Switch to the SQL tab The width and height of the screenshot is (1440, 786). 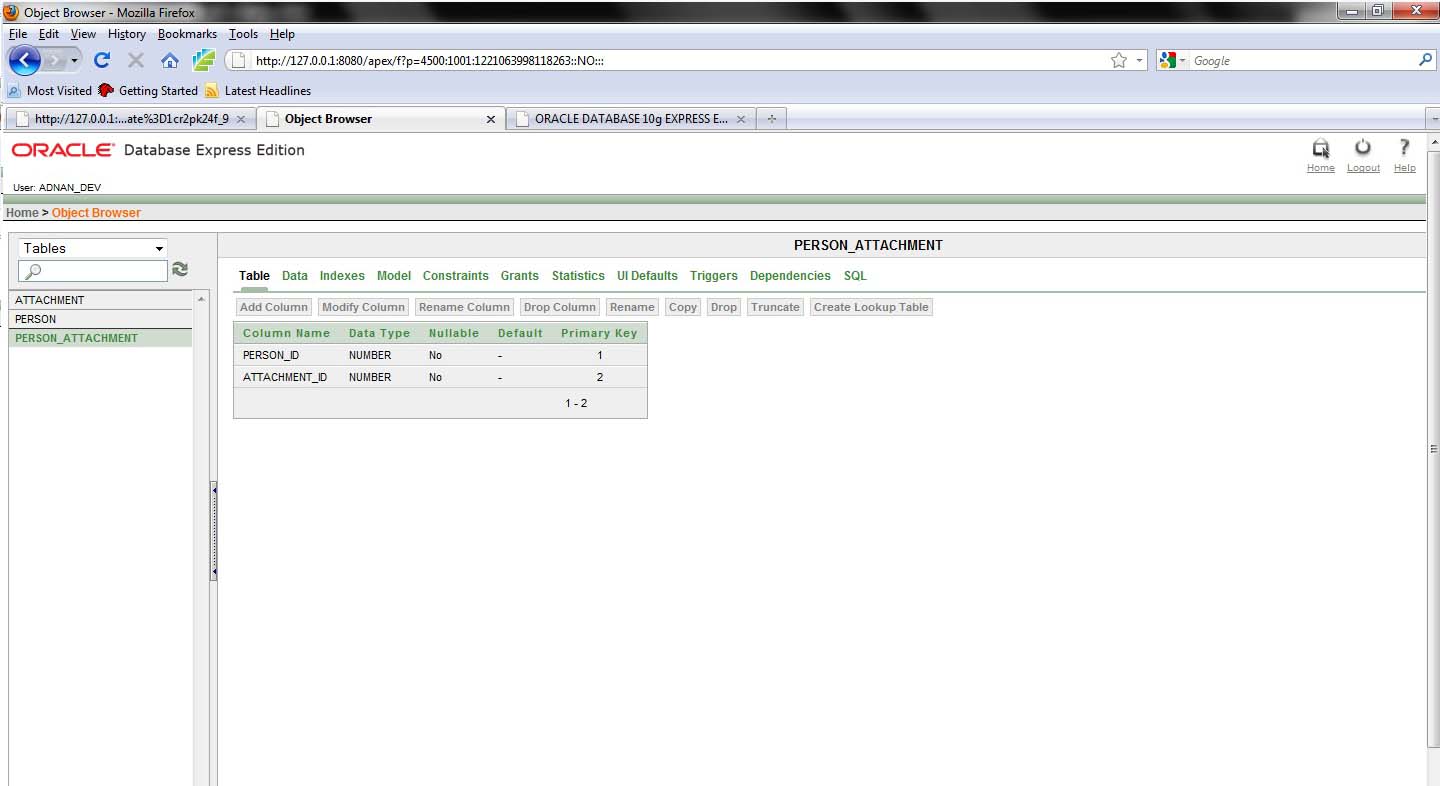pos(854,275)
